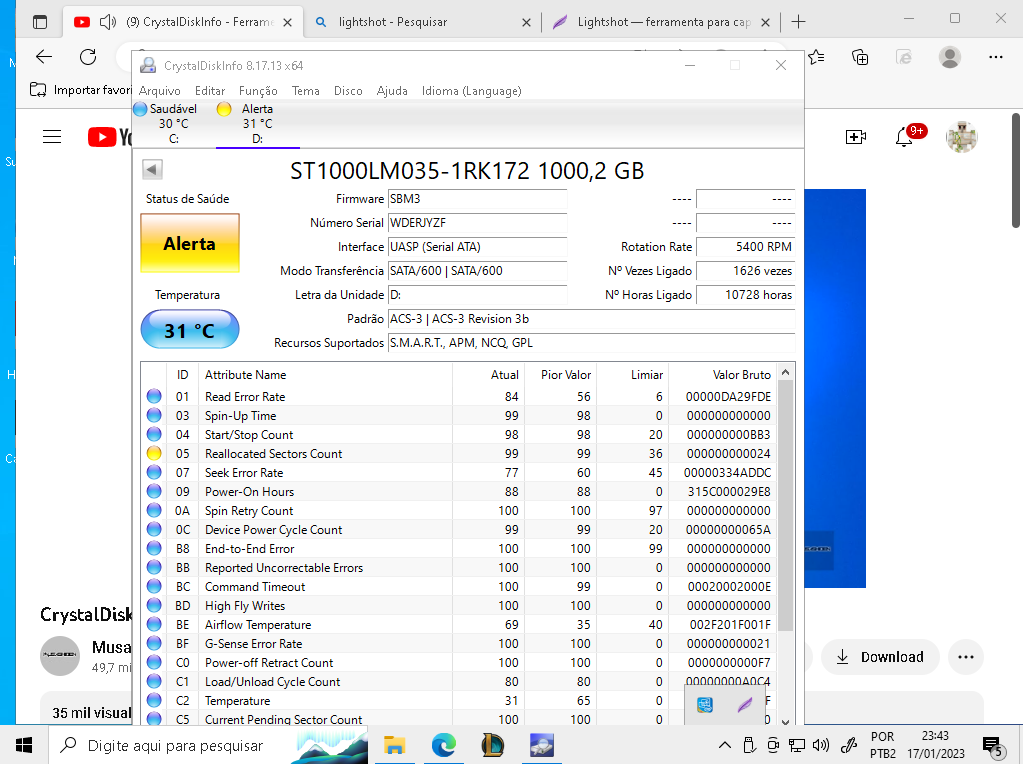Click the Número Serial field
The image size is (1023, 764).
point(478,223)
